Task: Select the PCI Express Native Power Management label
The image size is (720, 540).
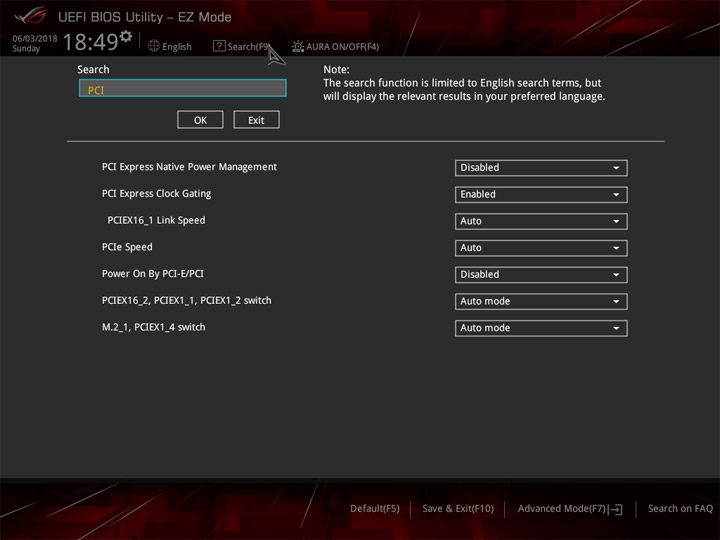Action: 189,167
